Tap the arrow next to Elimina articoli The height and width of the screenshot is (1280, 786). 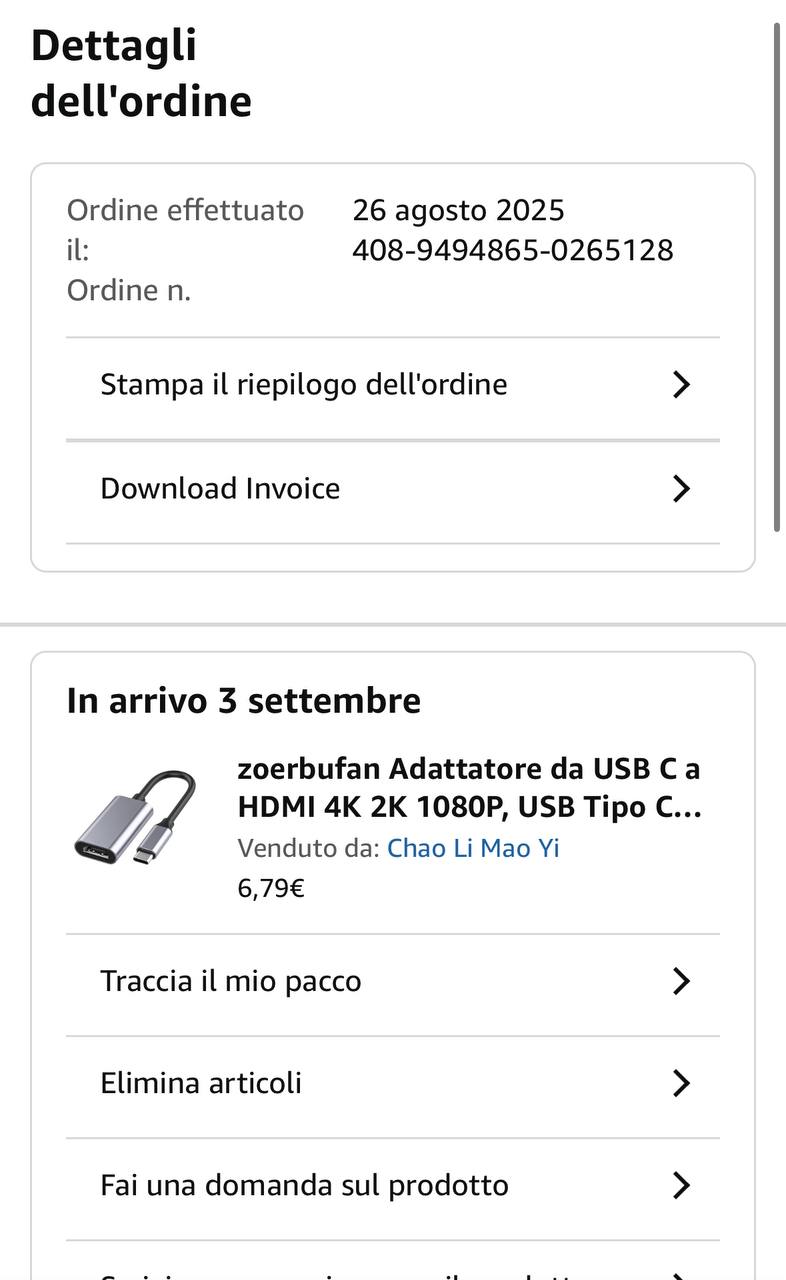[x=681, y=1083]
